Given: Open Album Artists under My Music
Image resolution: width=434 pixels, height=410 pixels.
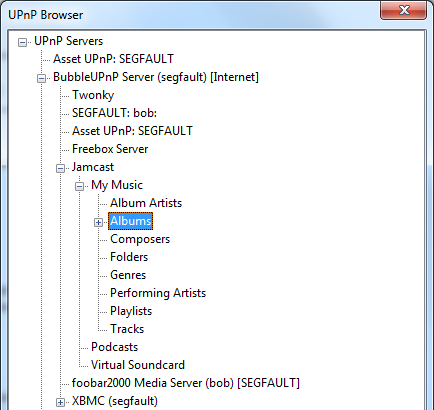Looking at the screenshot, I should 146,203.
